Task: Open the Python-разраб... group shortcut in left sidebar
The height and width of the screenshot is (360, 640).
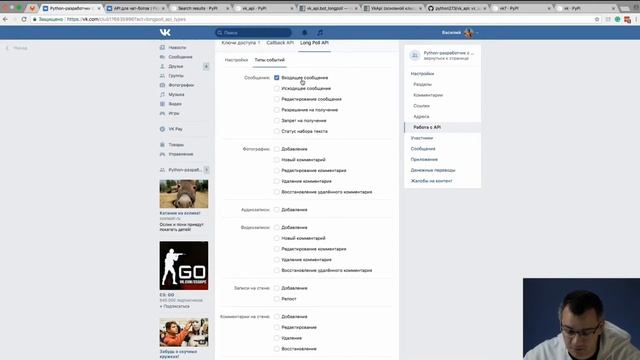Action: [184, 170]
